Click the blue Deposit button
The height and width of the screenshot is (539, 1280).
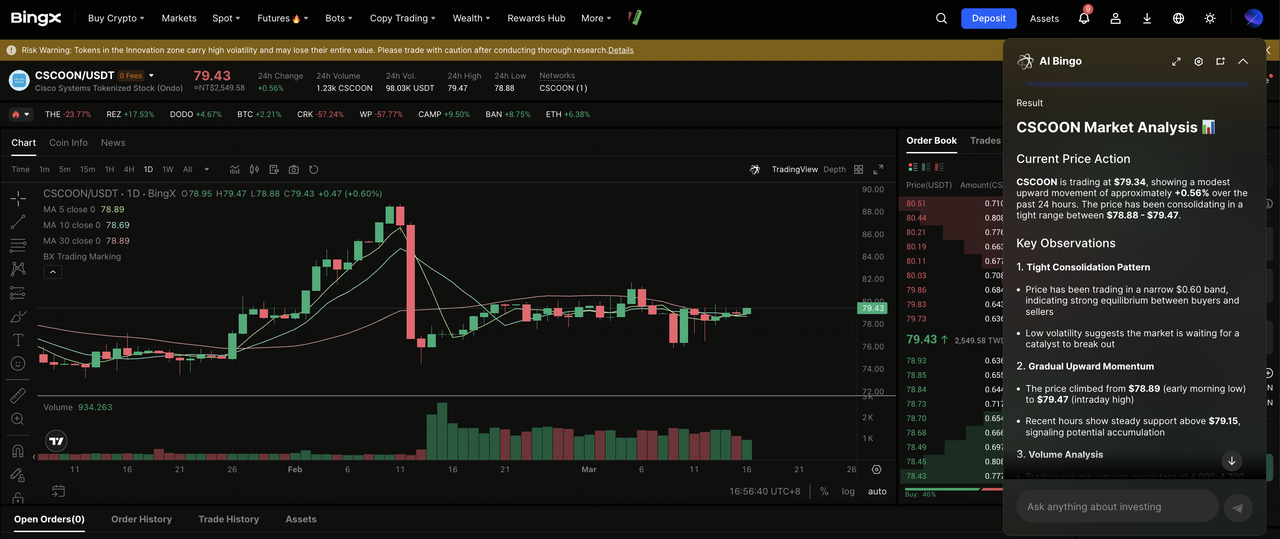click(x=988, y=18)
